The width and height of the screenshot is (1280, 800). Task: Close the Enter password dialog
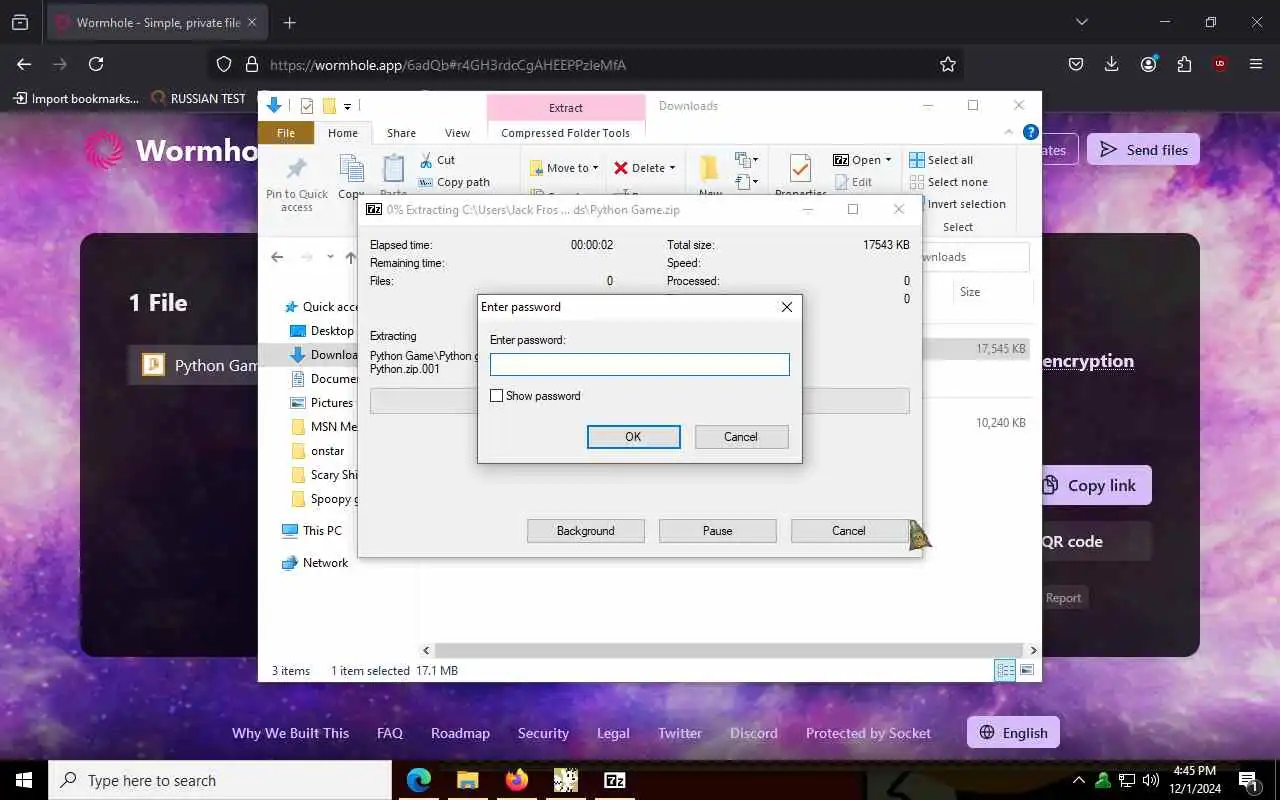click(787, 307)
